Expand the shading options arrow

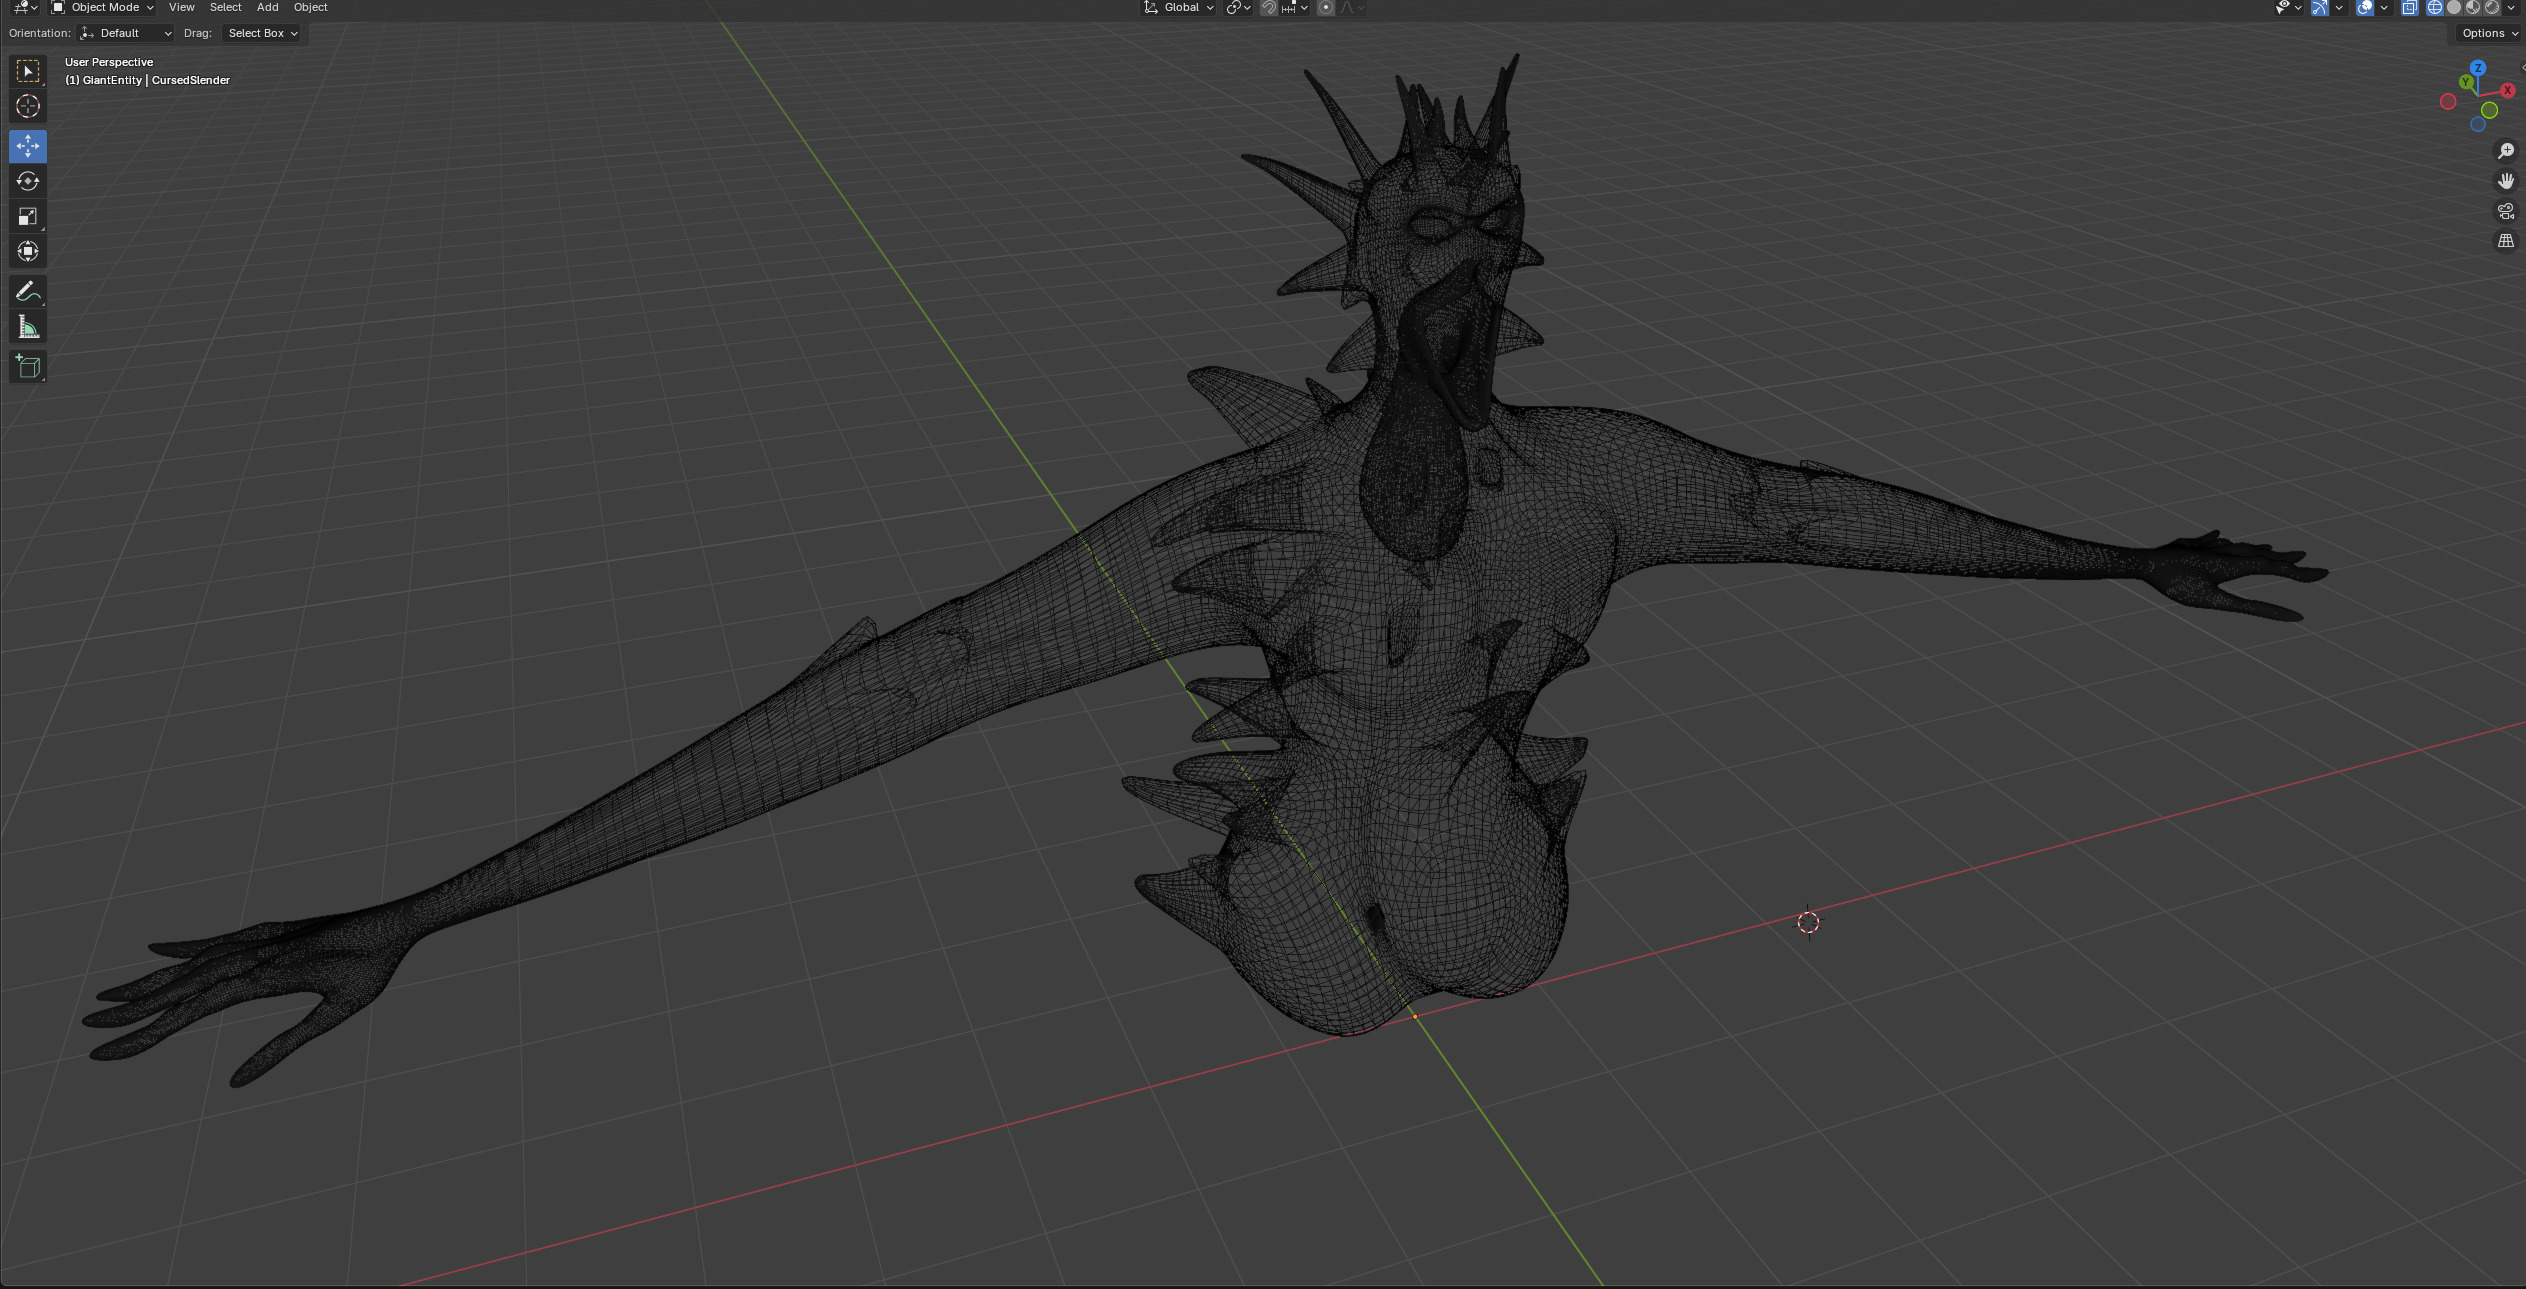[x=2511, y=7]
